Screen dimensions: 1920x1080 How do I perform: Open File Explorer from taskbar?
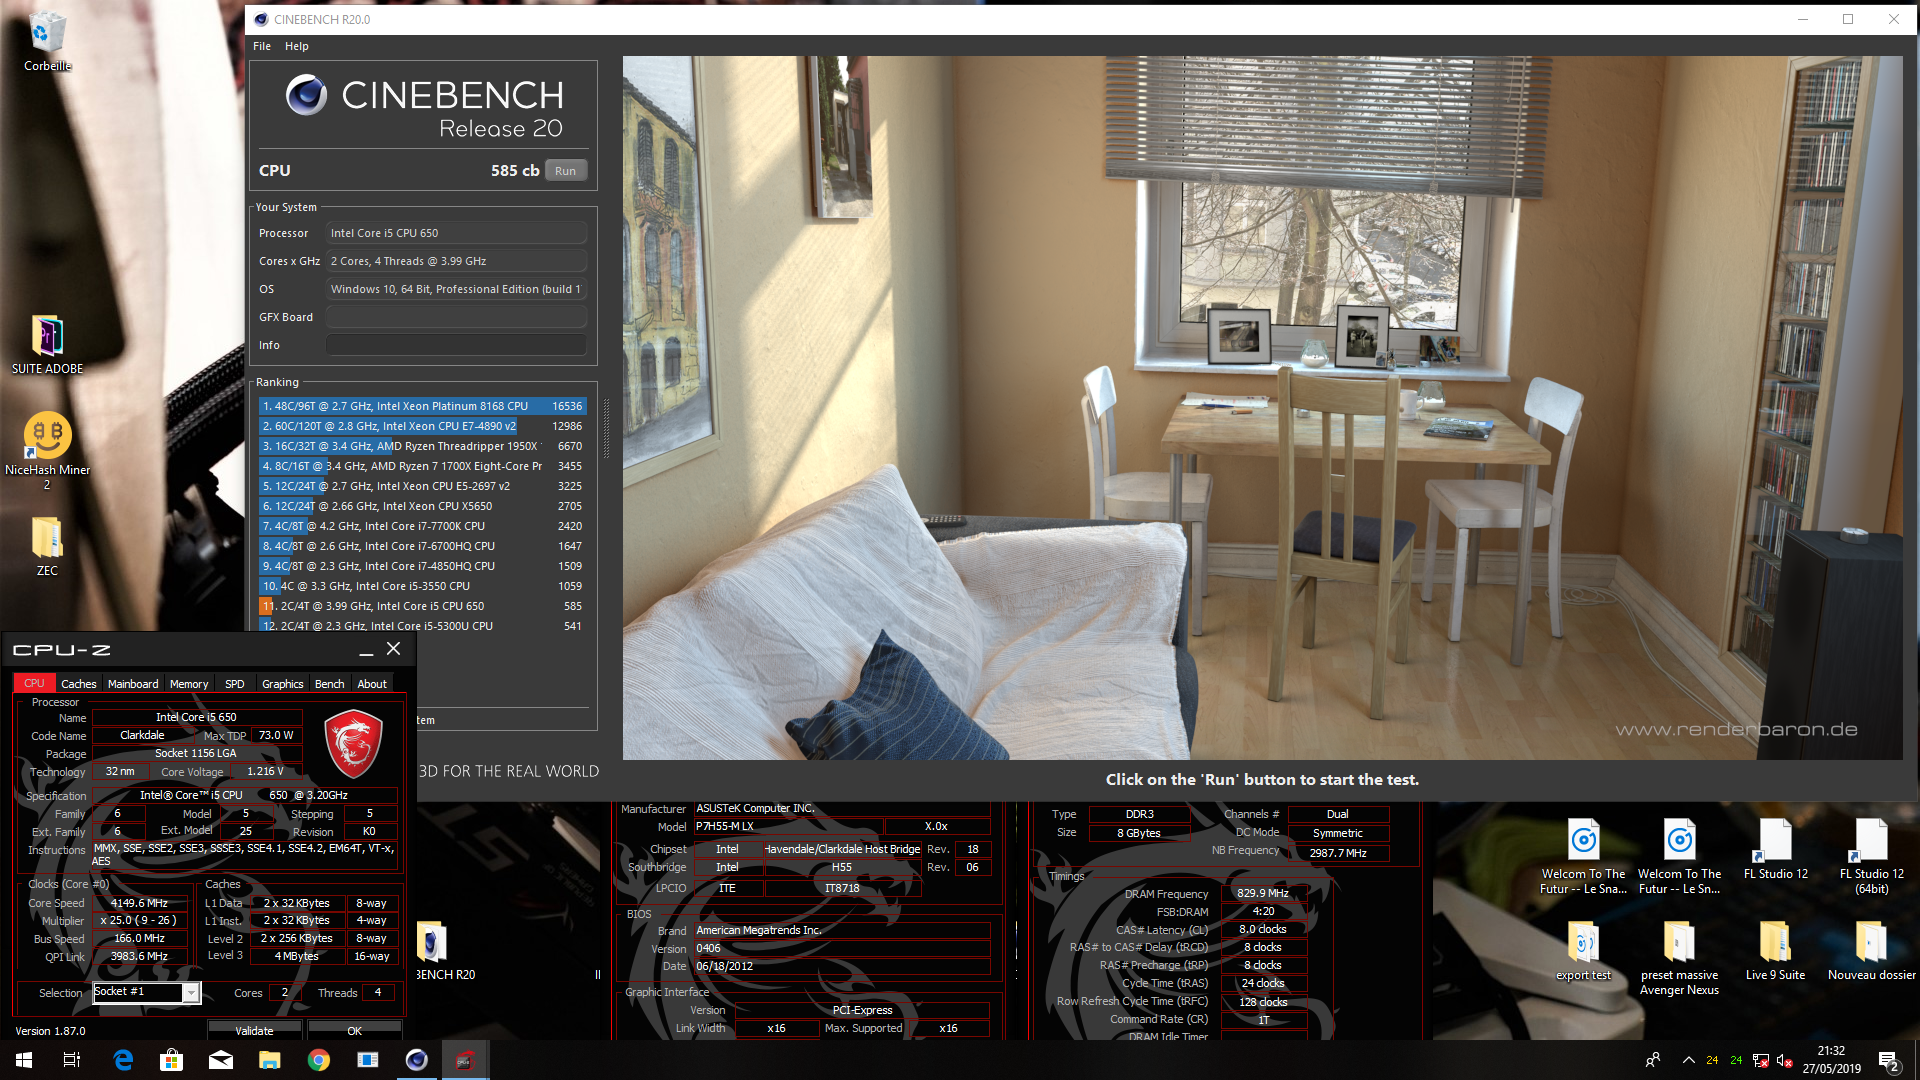[270, 1060]
